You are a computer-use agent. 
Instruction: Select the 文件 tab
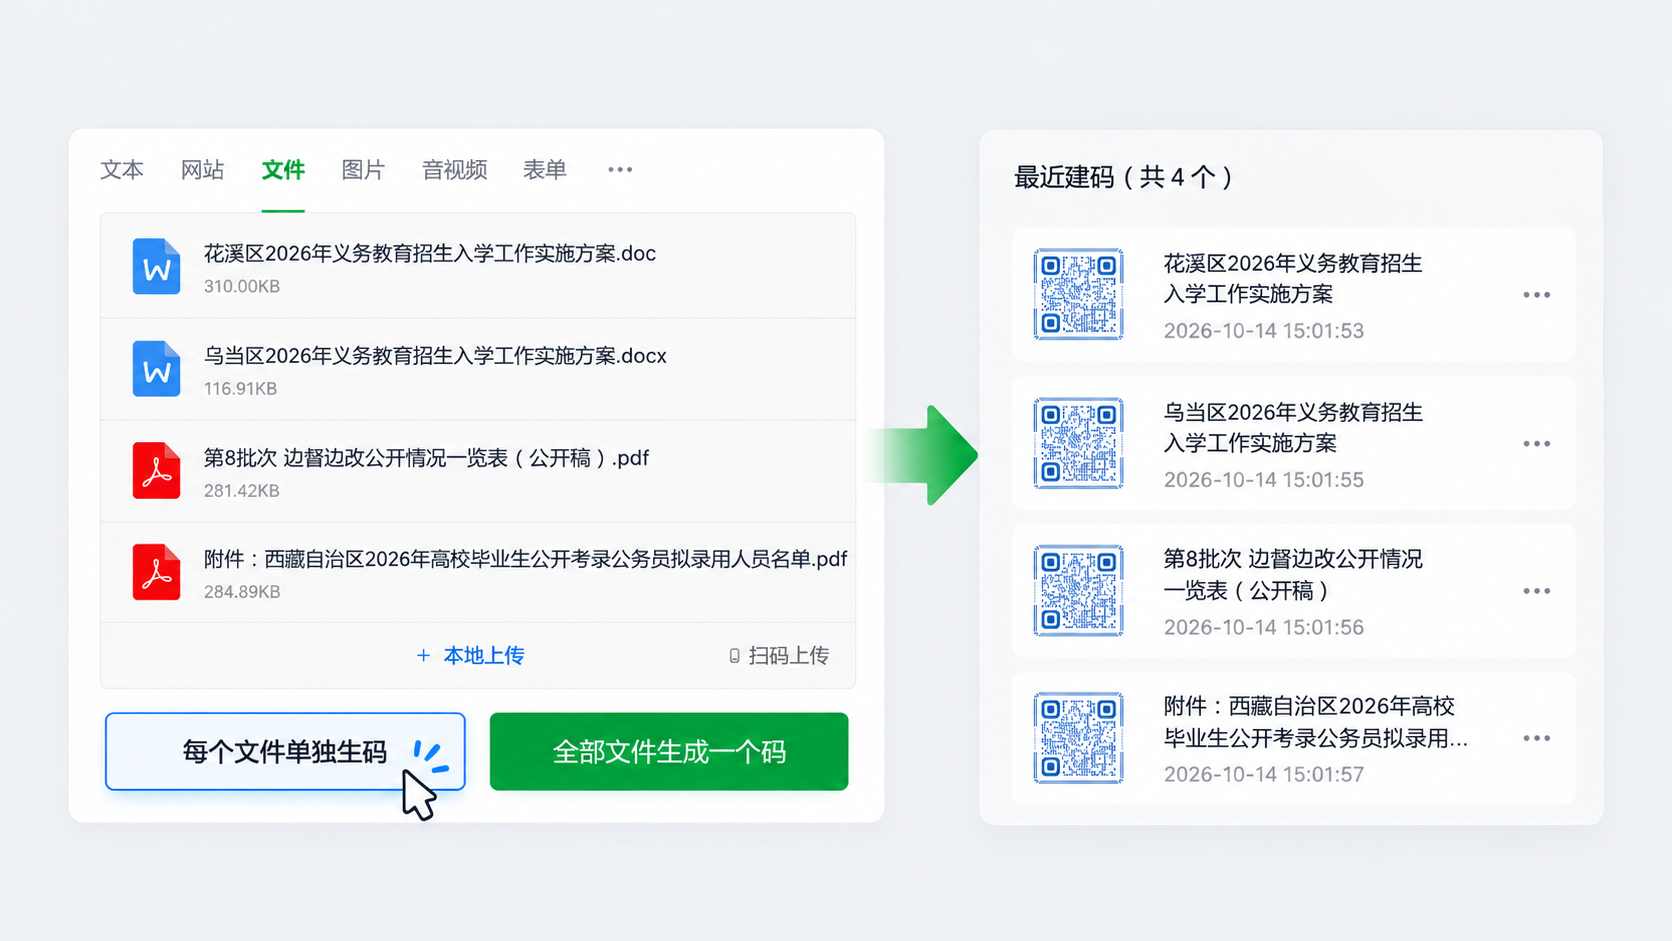click(x=283, y=170)
